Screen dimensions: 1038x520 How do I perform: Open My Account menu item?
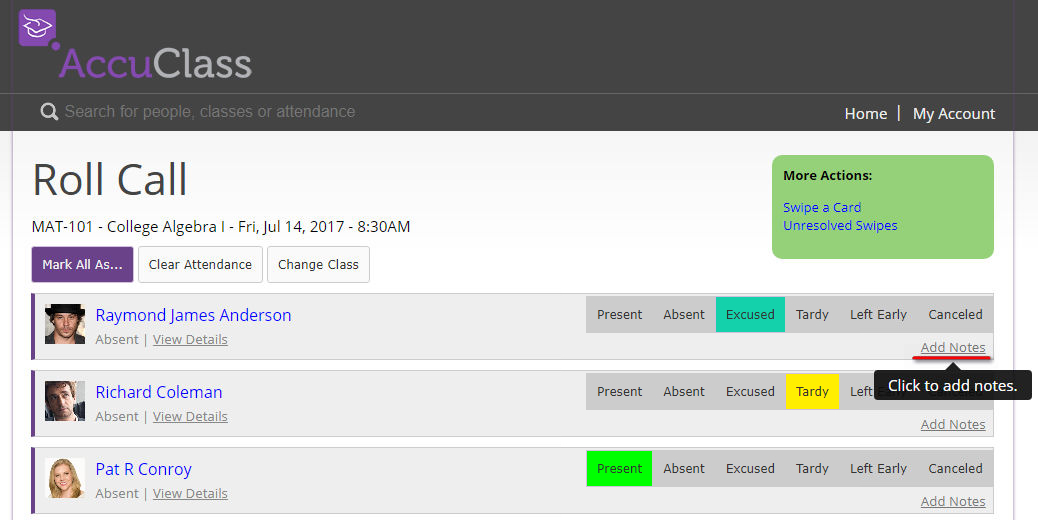[x=953, y=114]
